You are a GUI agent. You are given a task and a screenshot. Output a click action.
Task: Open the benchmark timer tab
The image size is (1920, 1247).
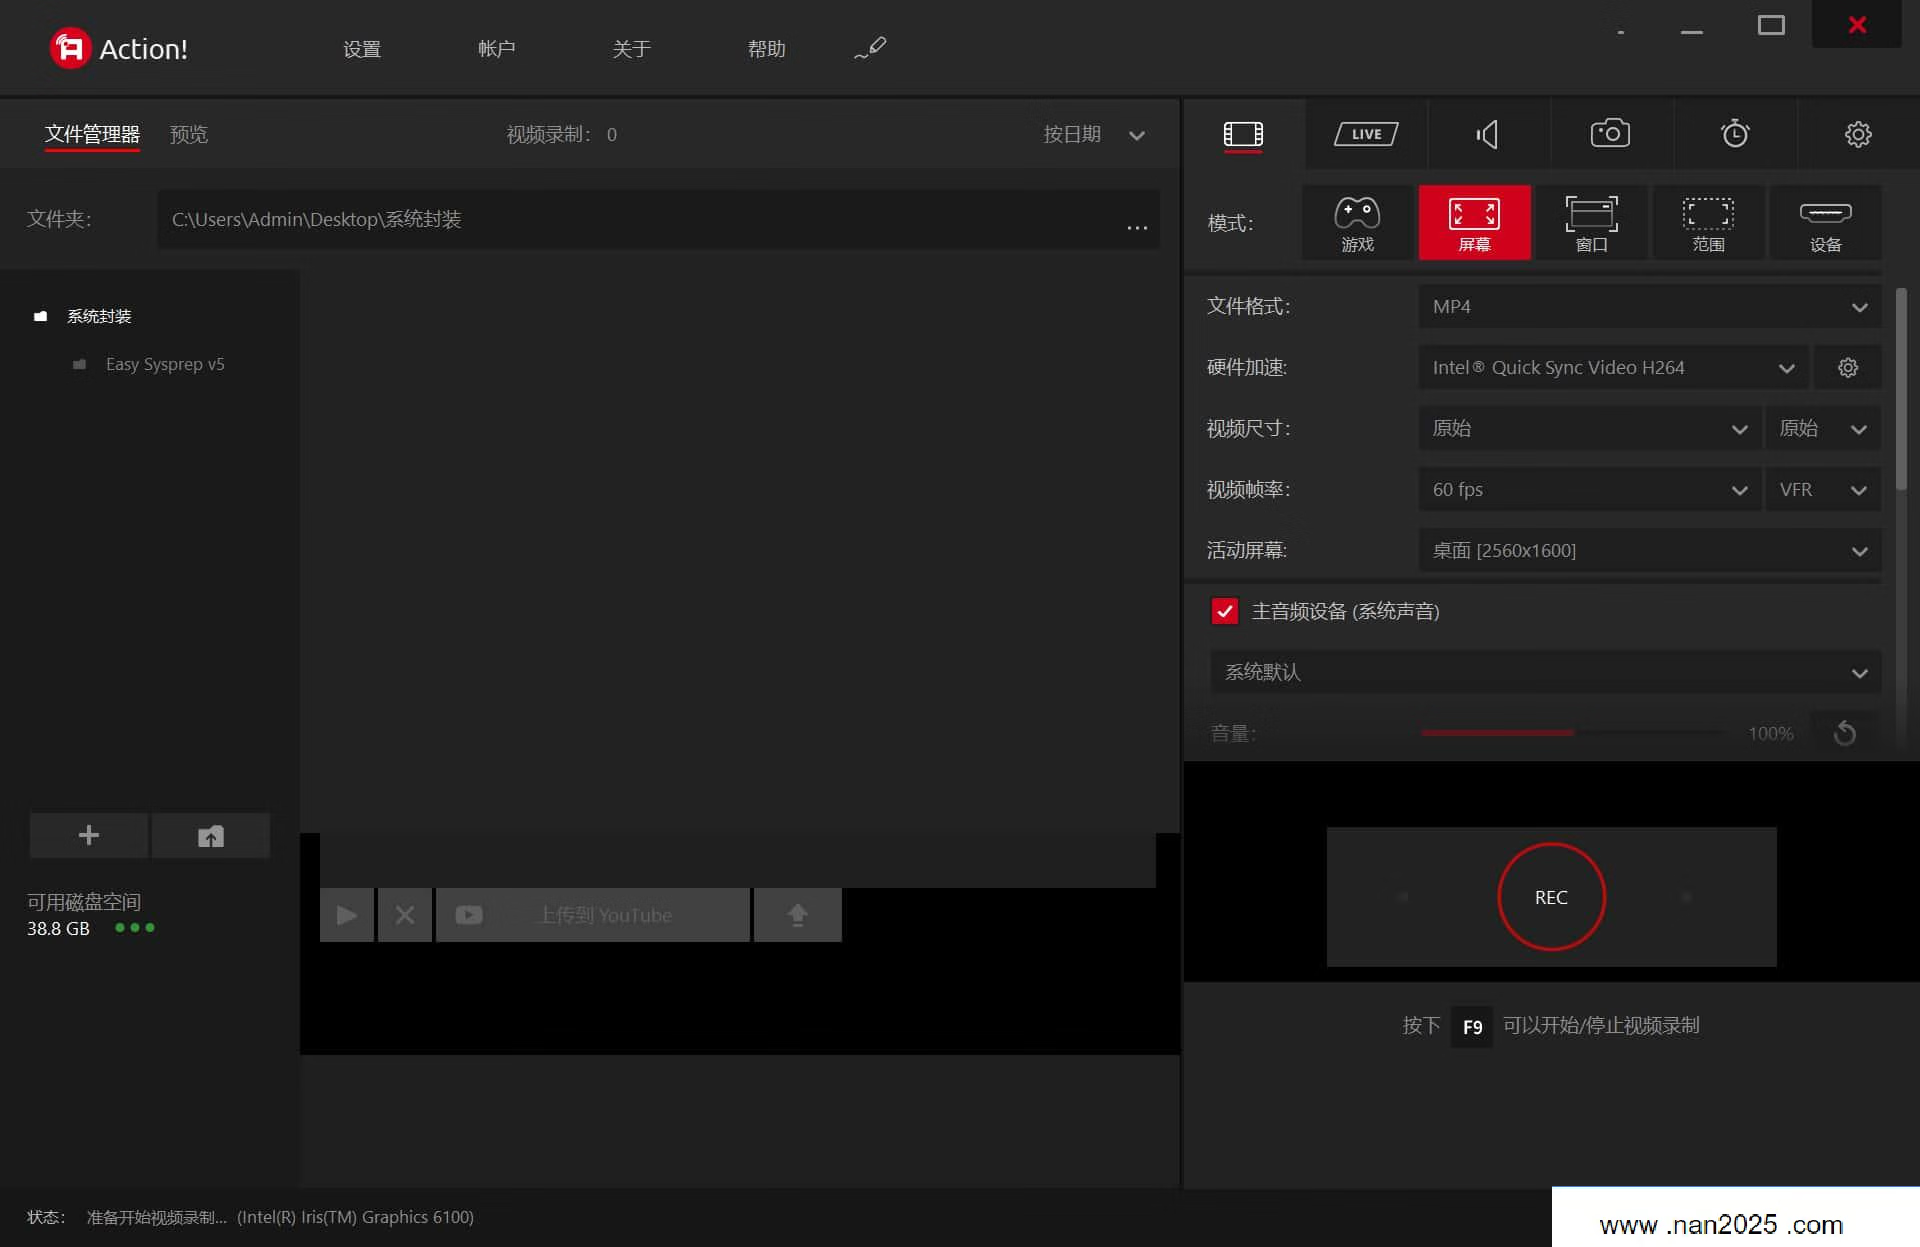point(1735,134)
